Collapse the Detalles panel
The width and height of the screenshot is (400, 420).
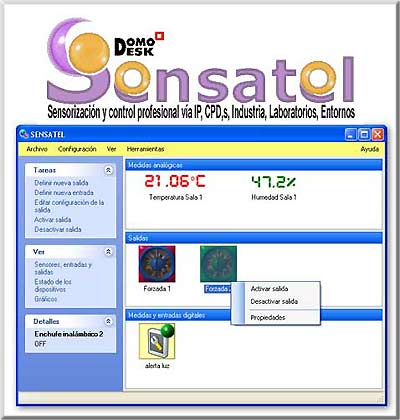(108, 321)
